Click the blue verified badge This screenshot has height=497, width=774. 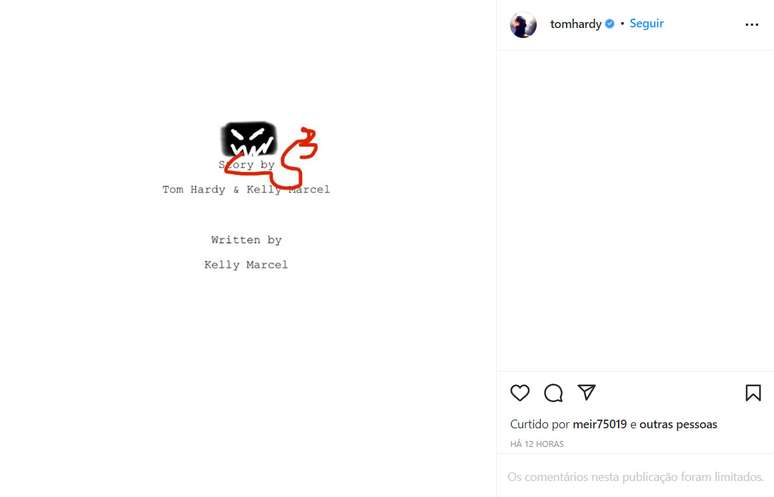point(610,24)
